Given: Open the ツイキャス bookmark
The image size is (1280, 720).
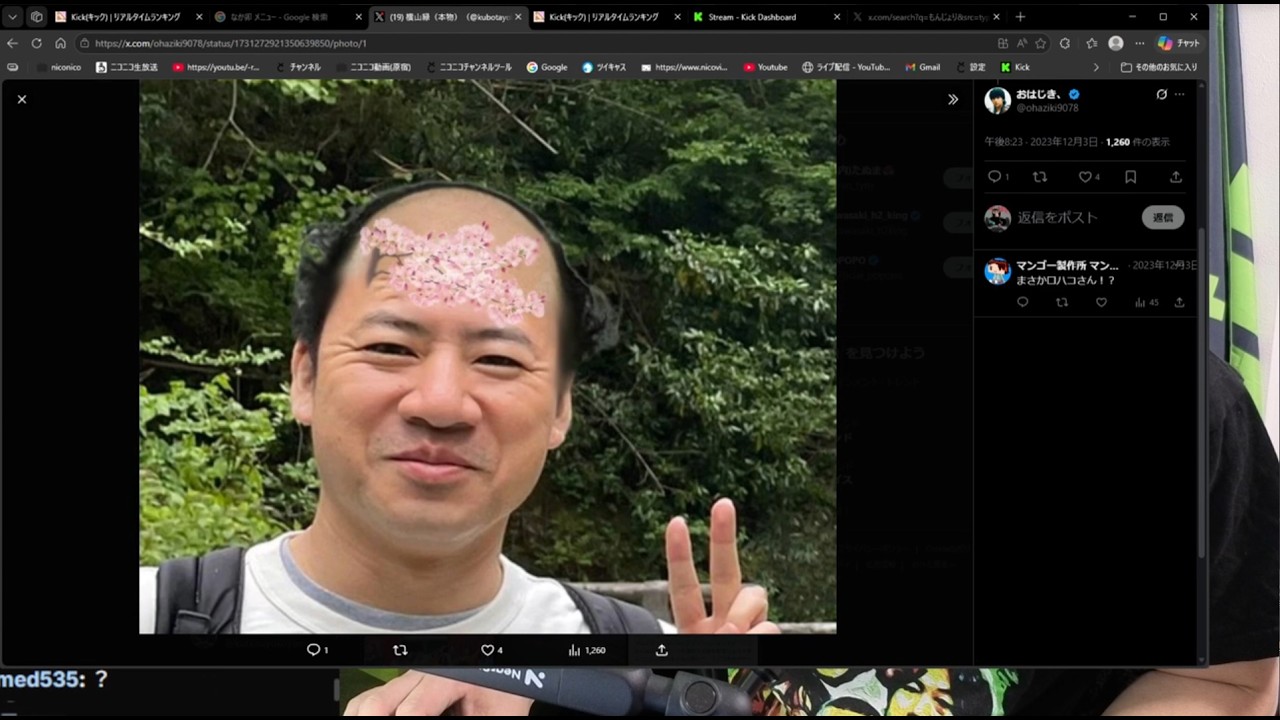Looking at the screenshot, I should click(604, 67).
